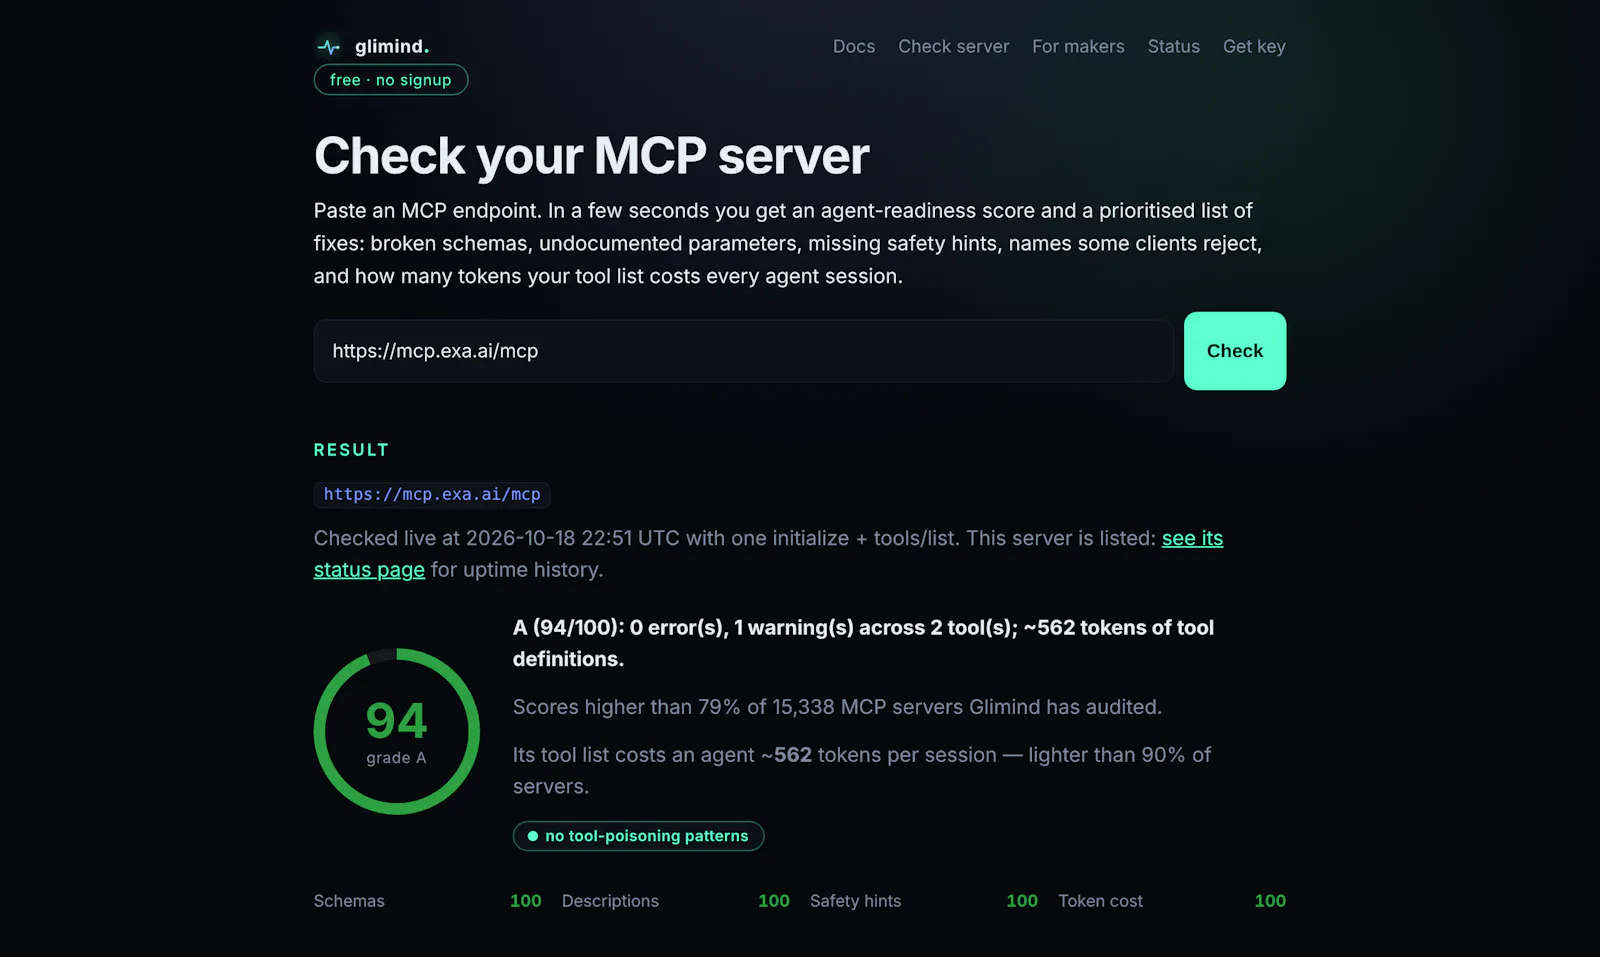
Task: Click the Descriptions score label
Action: (610, 901)
